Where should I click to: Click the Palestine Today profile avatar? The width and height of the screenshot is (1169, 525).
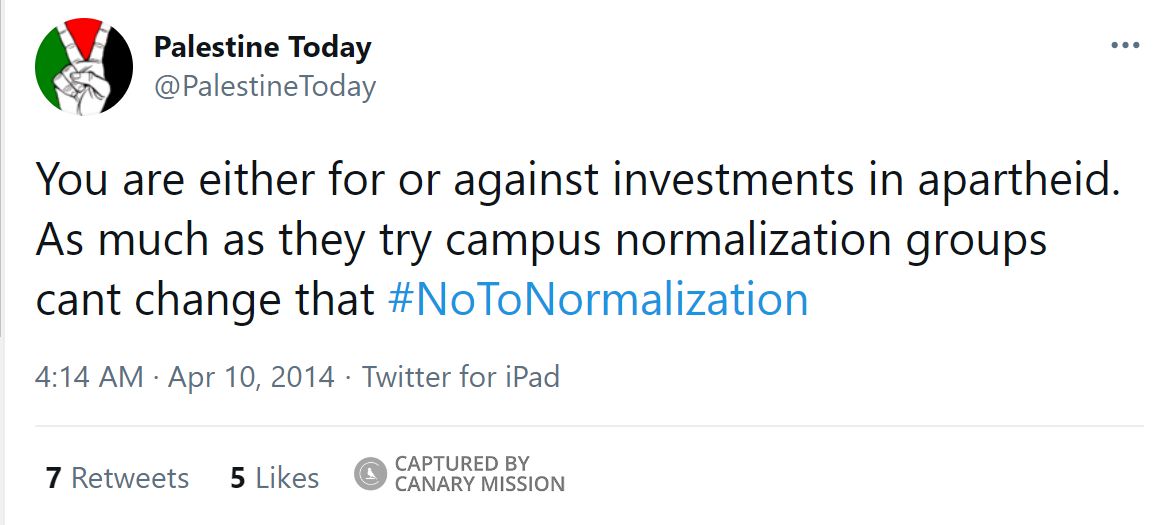pos(84,66)
